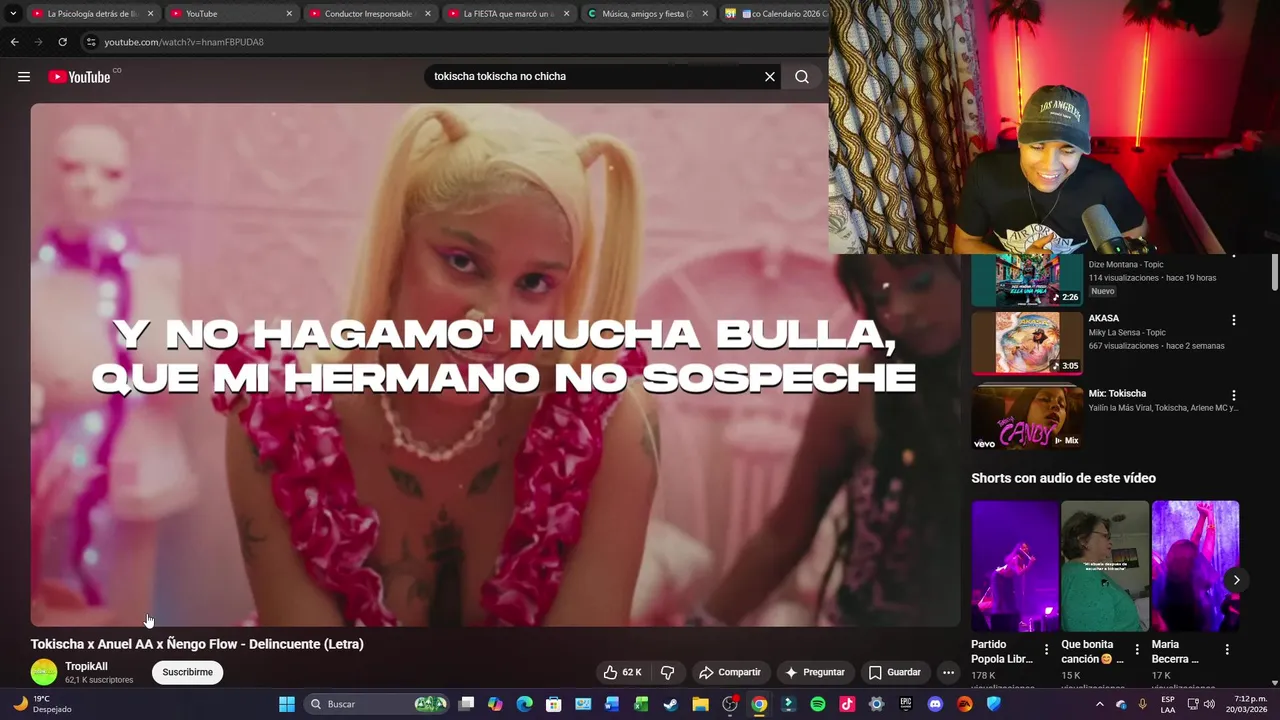Viewport: 1280px width, 720px height.
Task: Open options for 'Que bonita canción' short
Action: 1137,649
